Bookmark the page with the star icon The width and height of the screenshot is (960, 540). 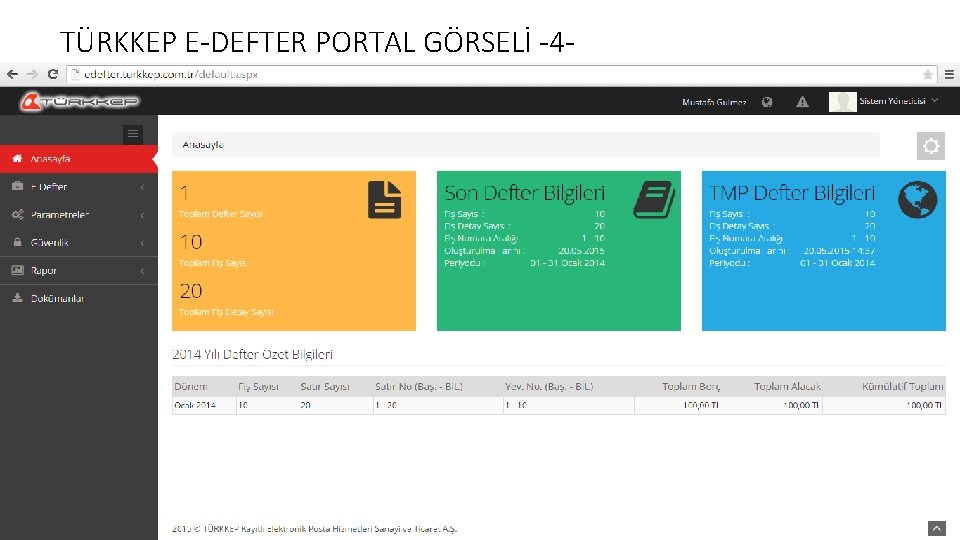(928, 75)
